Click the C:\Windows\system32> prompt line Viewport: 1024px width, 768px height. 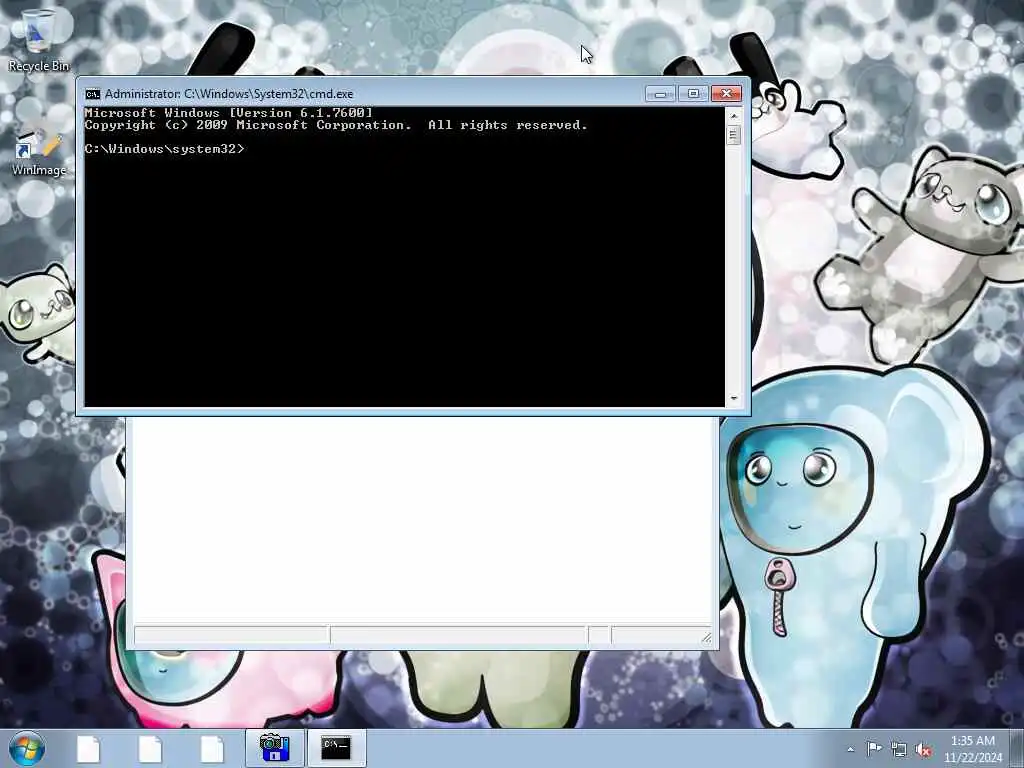[x=164, y=149]
